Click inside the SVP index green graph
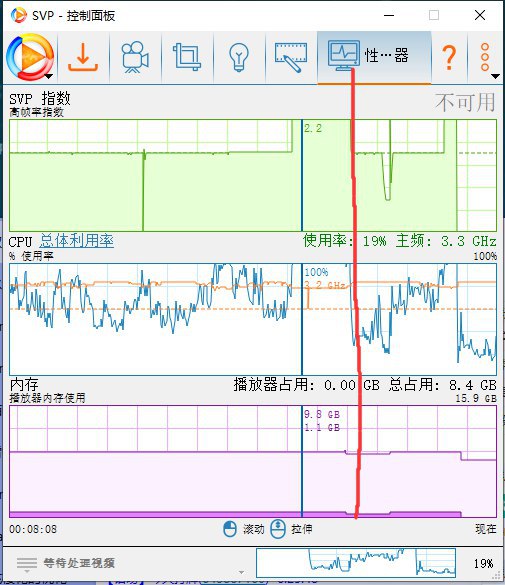This screenshot has width=505, height=585. click(x=253, y=175)
